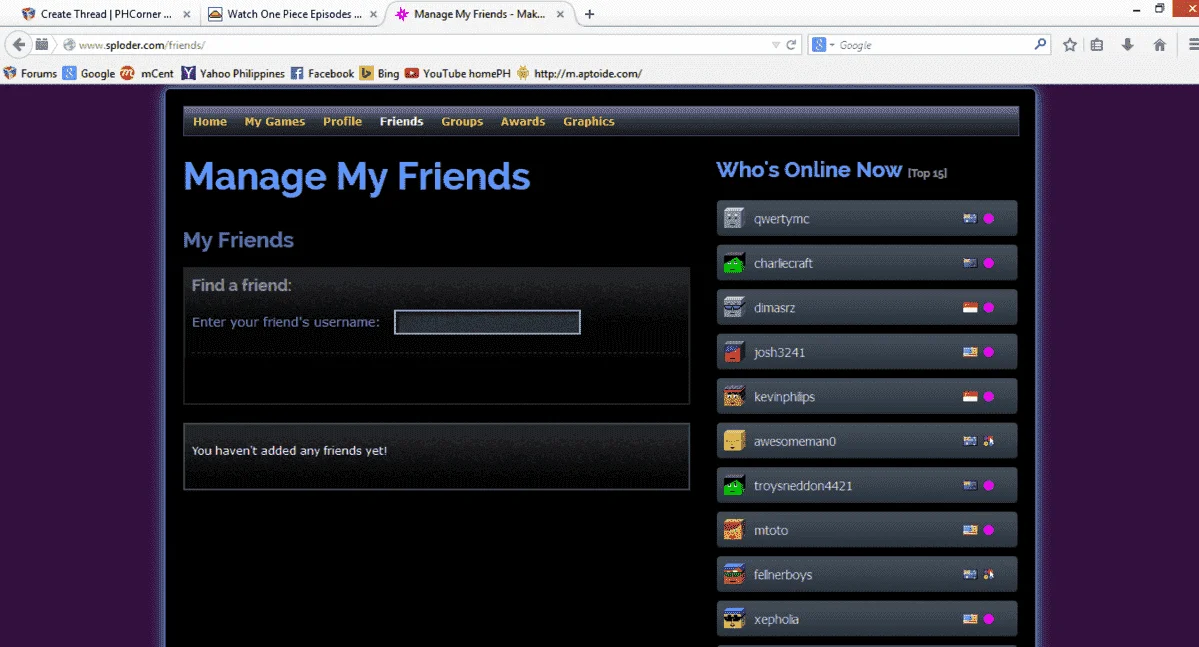Open the Yahoo Philippines bookmark
The width and height of the screenshot is (1199, 647).
tap(232, 73)
